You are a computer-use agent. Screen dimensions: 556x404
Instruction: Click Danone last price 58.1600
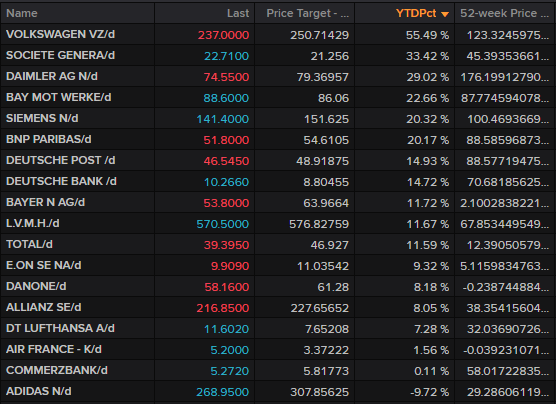(x=227, y=287)
